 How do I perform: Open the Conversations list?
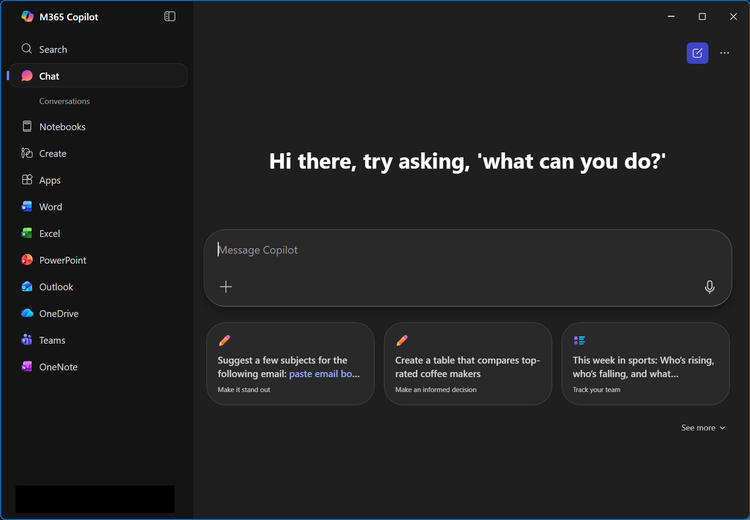pyautogui.click(x=64, y=101)
